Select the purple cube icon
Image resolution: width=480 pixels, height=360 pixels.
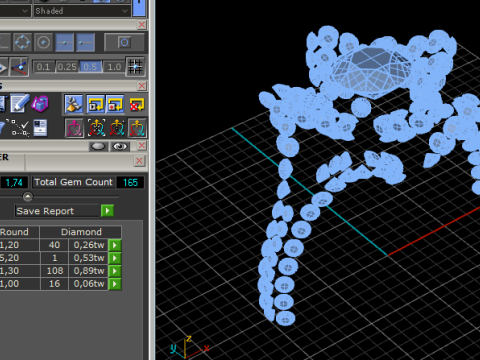[x=40, y=104]
